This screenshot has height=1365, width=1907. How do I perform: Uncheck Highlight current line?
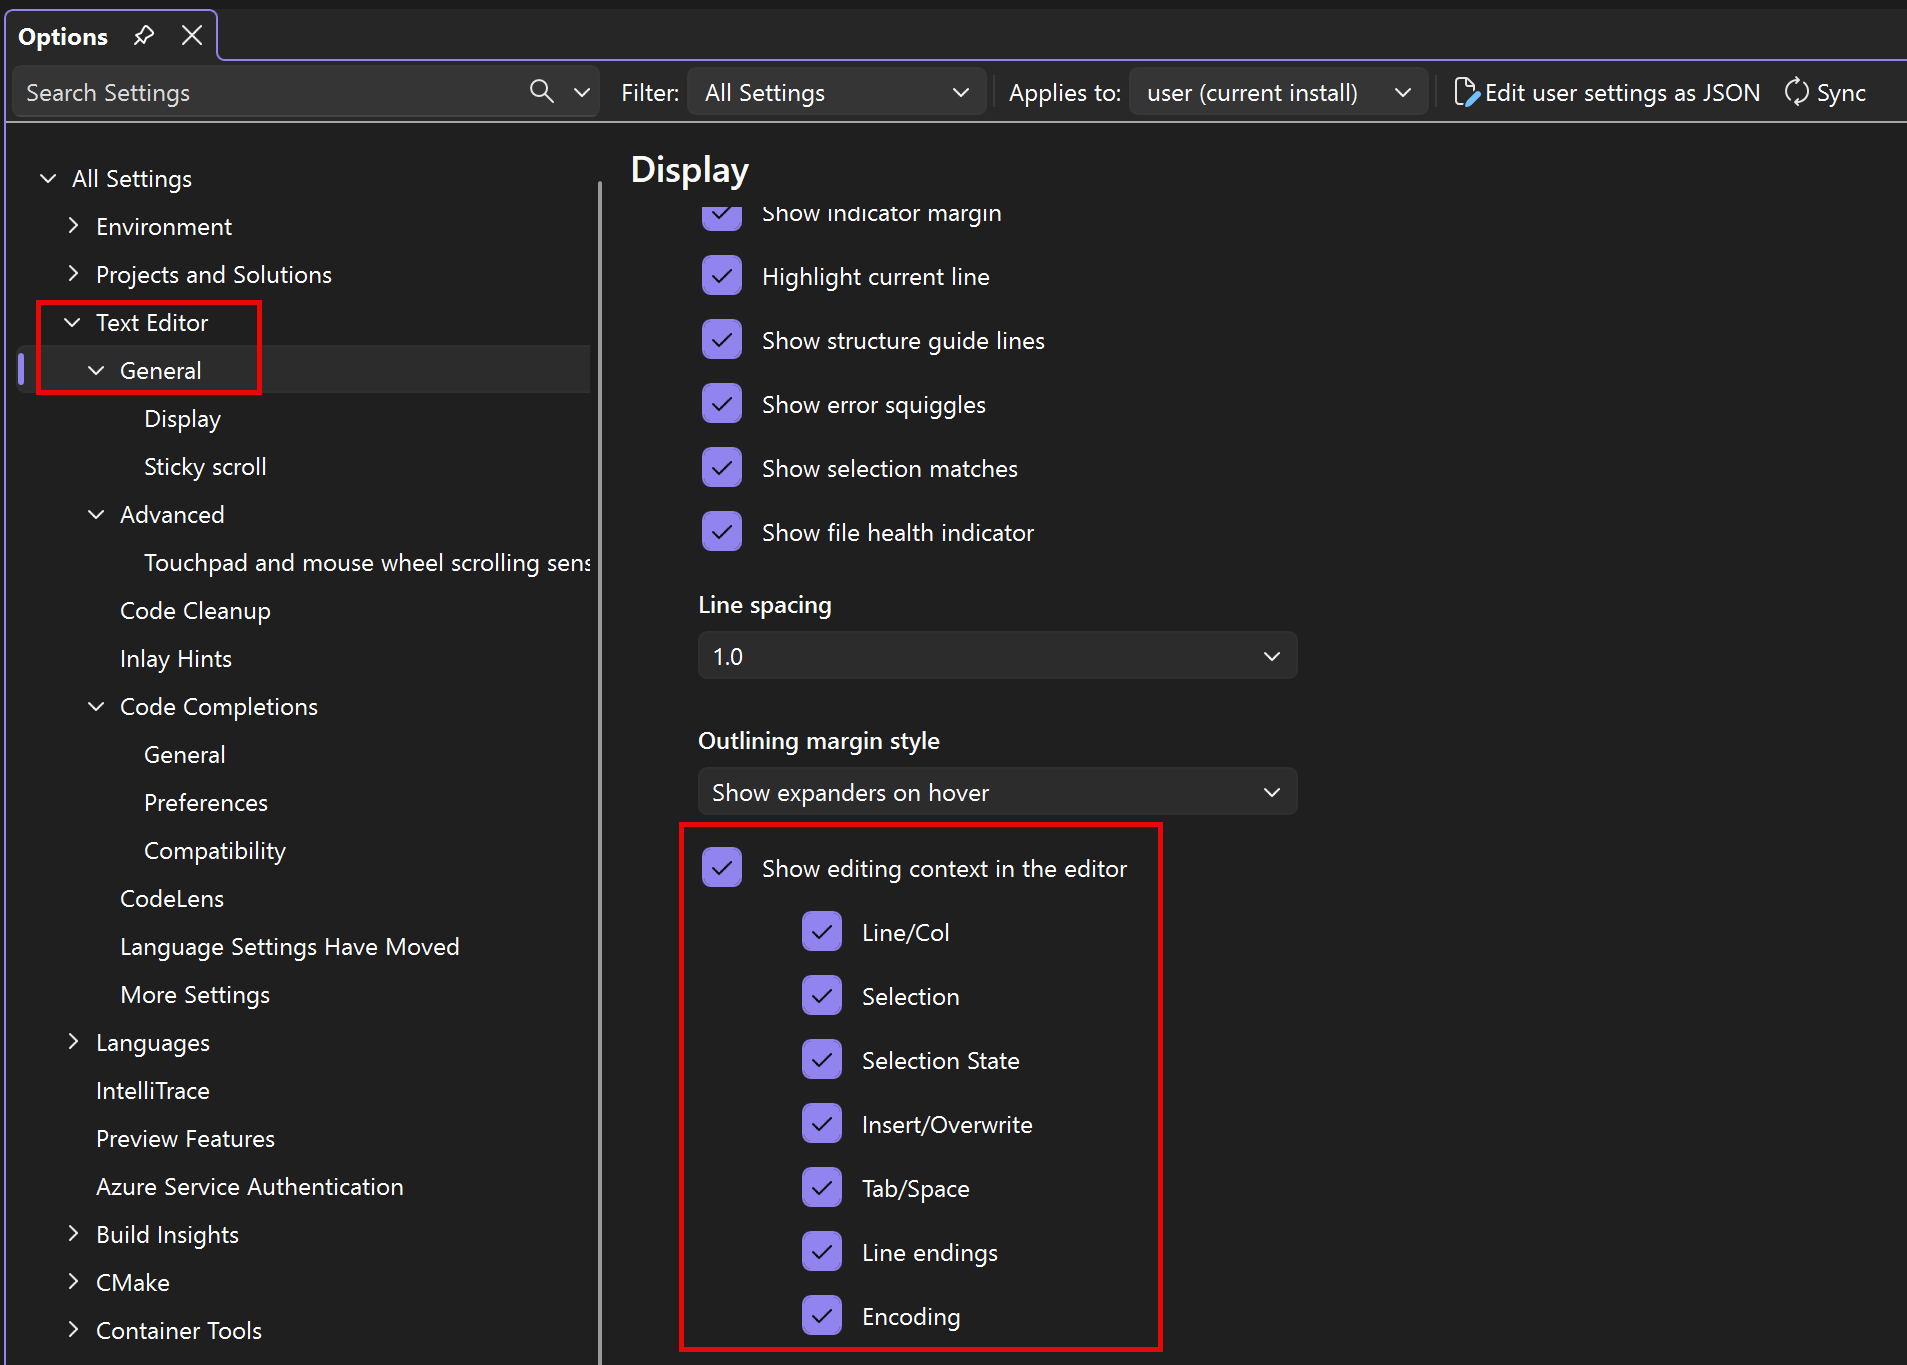pyautogui.click(x=721, y=275)
